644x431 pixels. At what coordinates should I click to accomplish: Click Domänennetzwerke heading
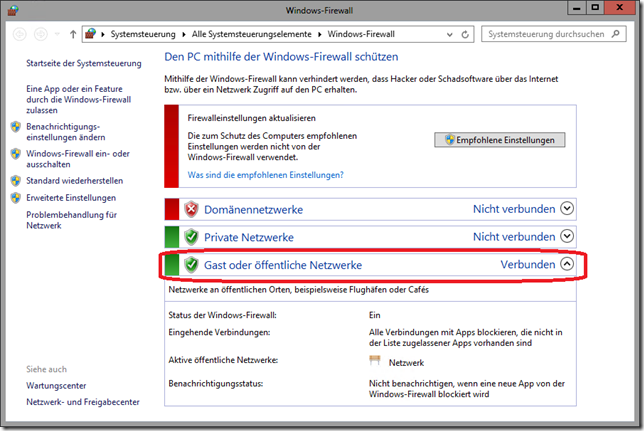(253, 210)
